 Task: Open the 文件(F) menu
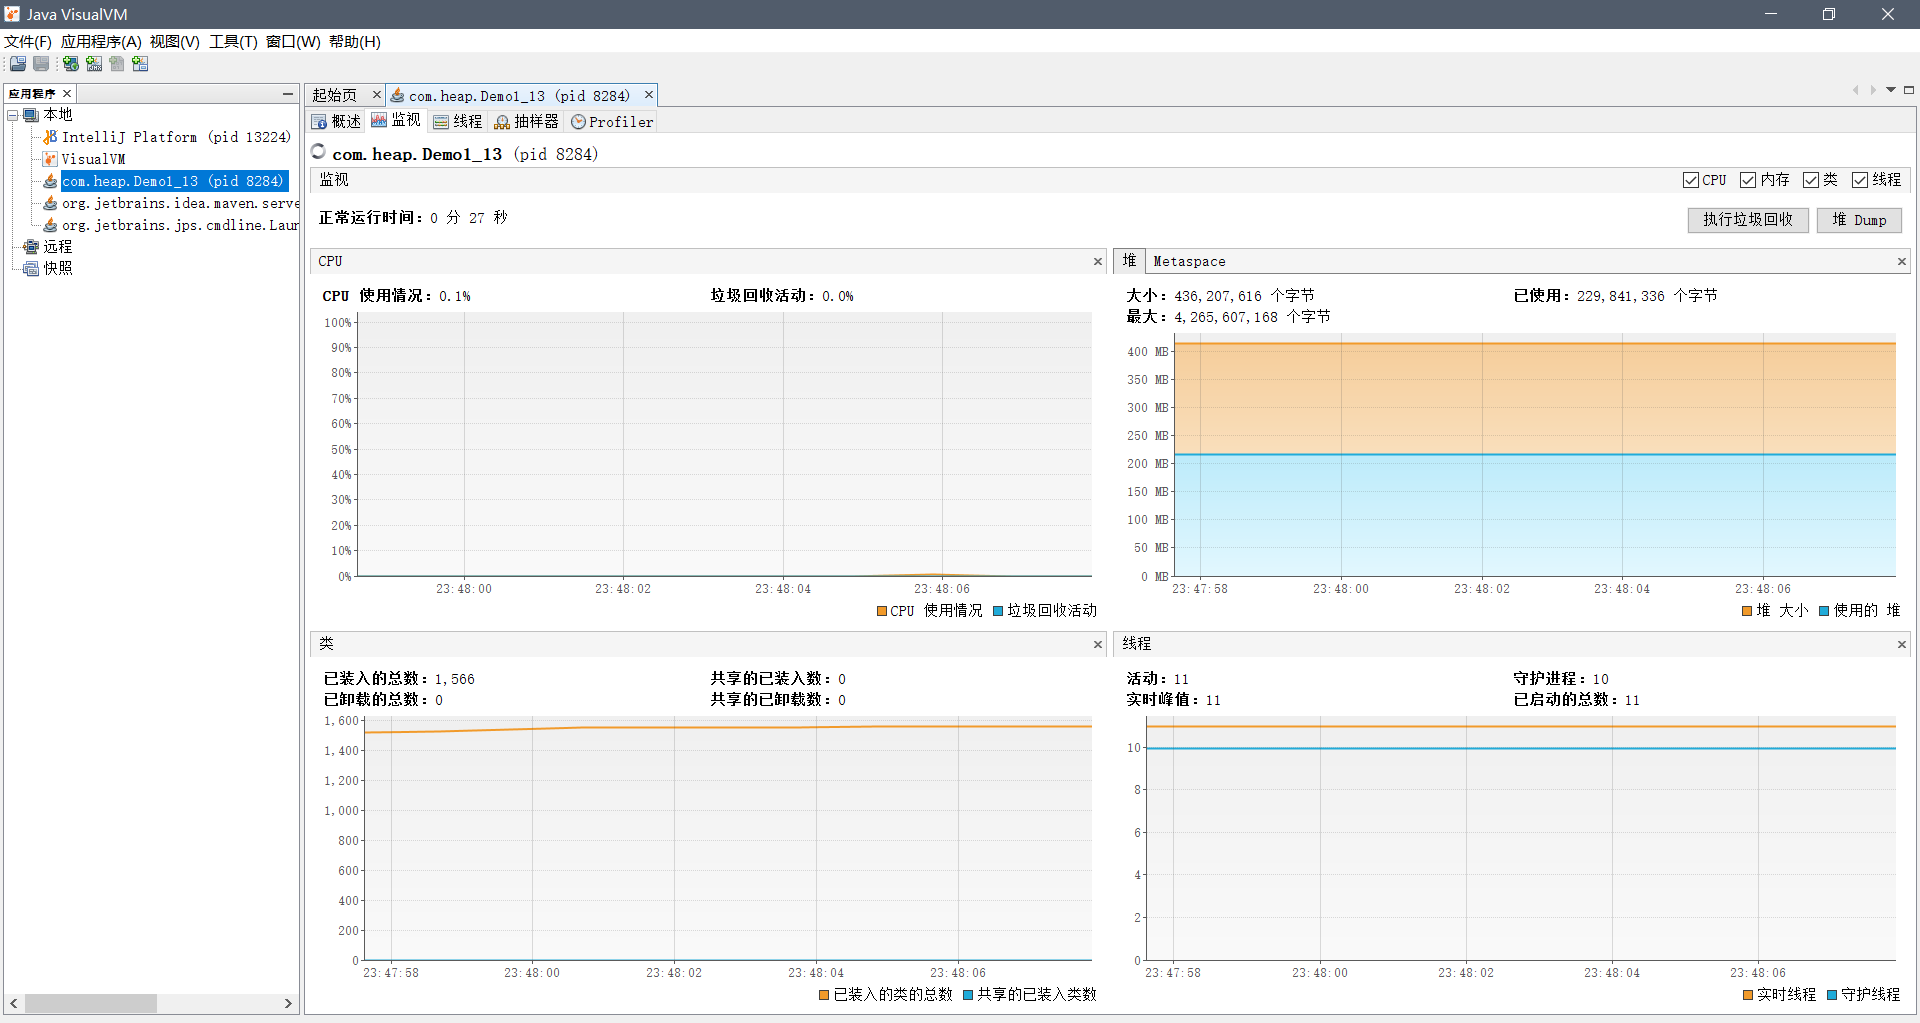28,42
